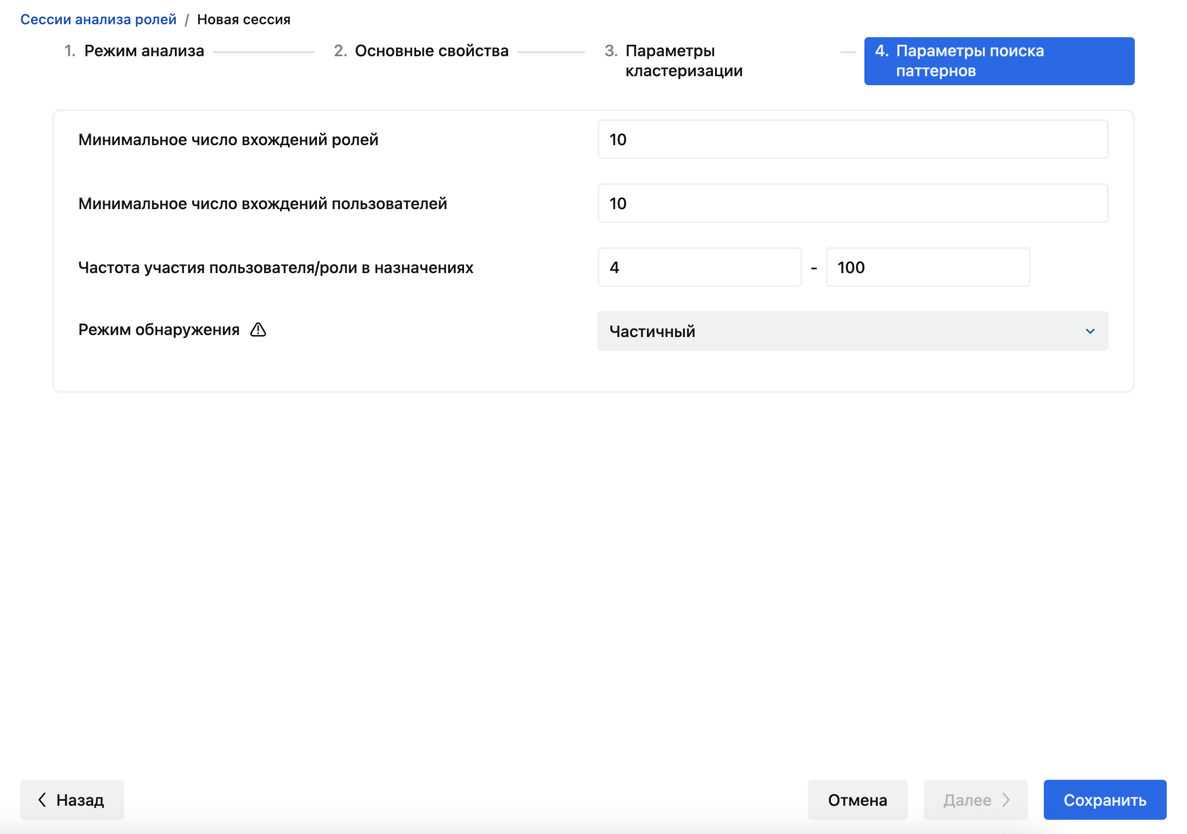The image size is (1187, 834).
Task: Click the Назад button
Action: (72, 800)
